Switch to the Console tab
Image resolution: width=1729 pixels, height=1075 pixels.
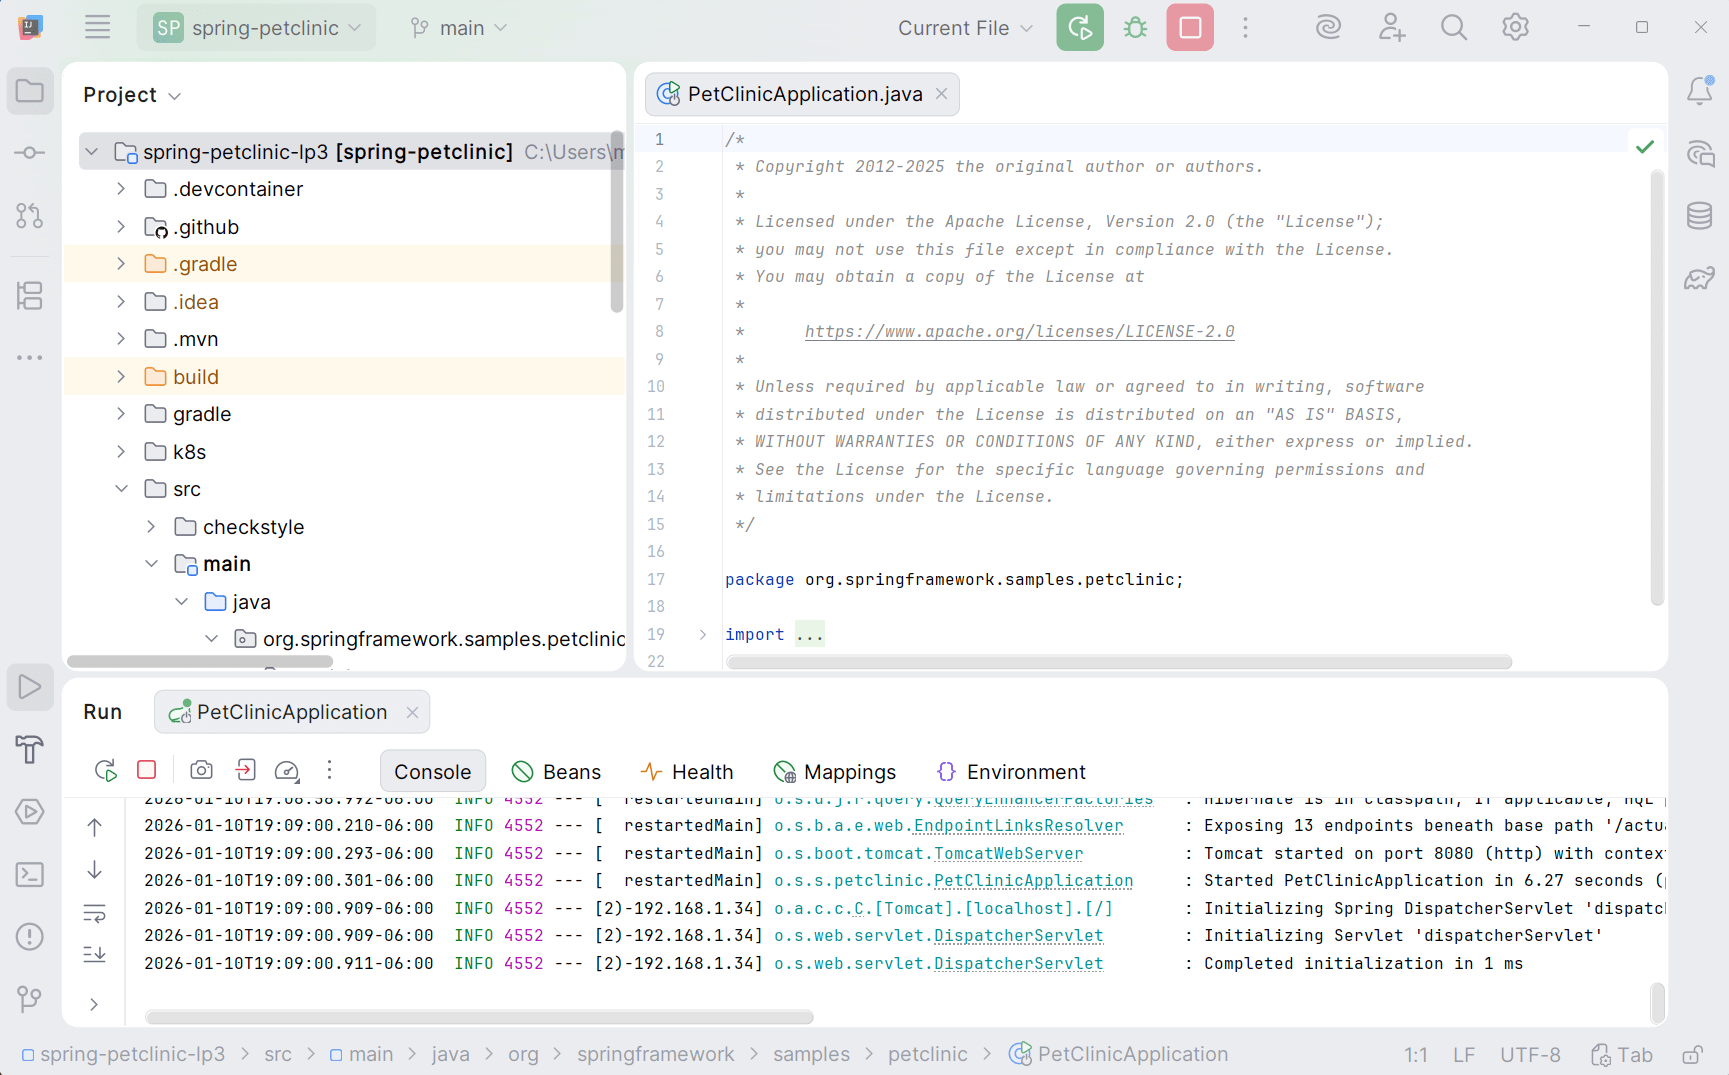432,771
